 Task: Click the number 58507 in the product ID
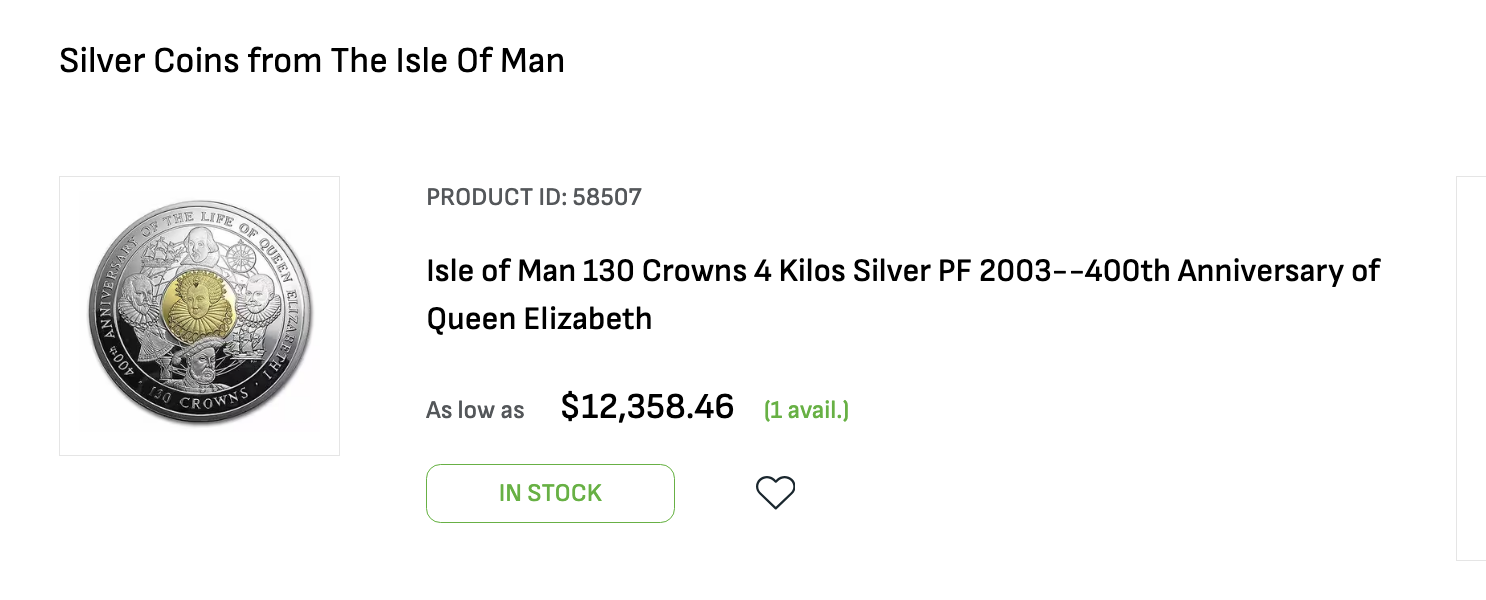607,197
